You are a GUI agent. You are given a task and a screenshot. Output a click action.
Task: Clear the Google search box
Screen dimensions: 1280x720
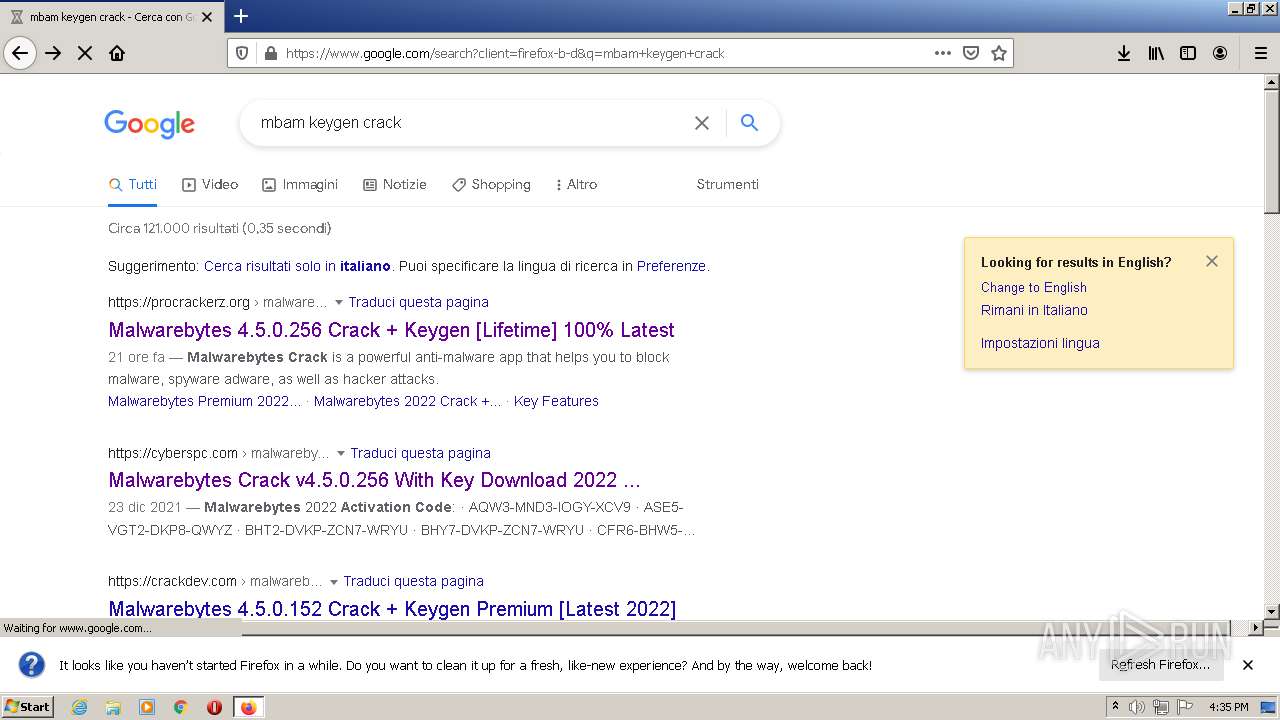[702, 123]
